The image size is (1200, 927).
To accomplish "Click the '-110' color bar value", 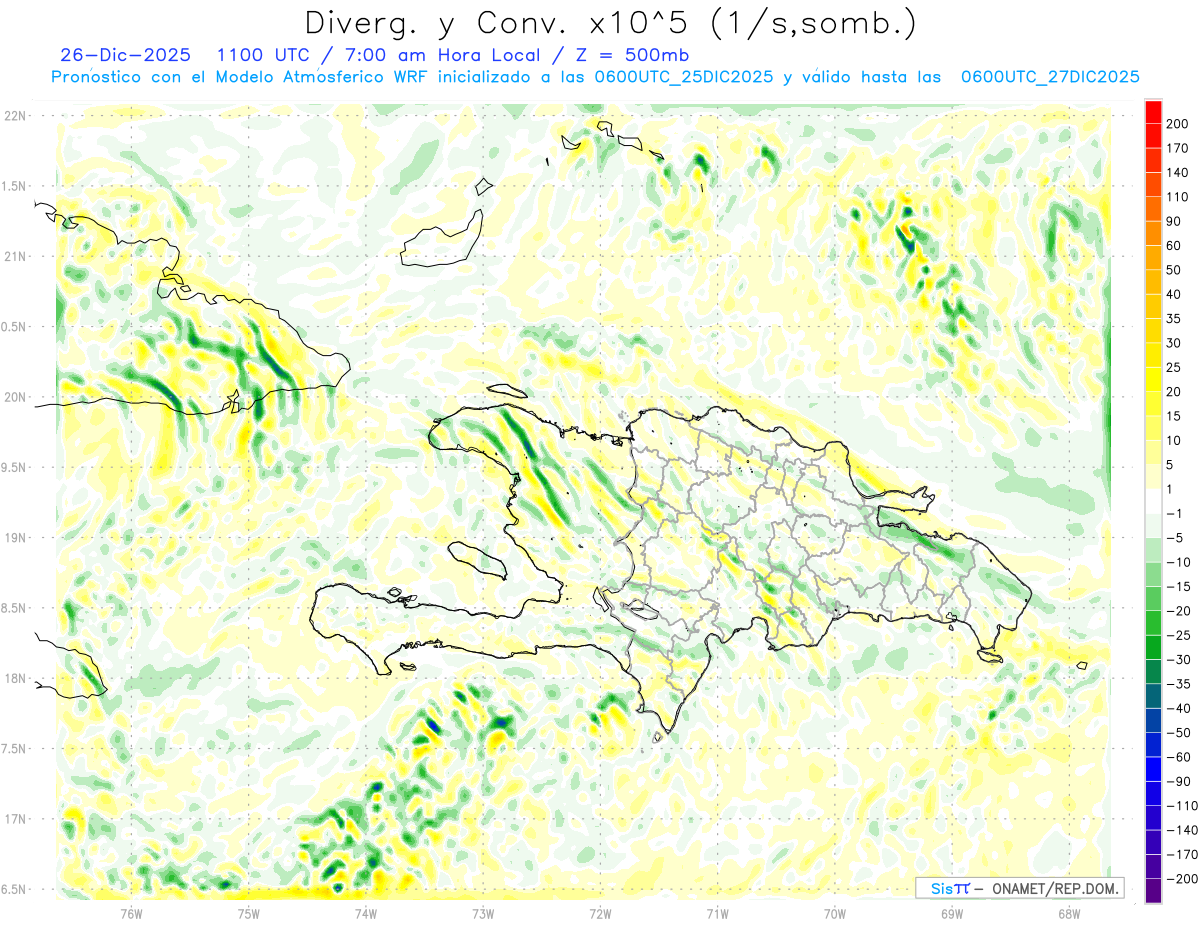I will point(1182,806).
